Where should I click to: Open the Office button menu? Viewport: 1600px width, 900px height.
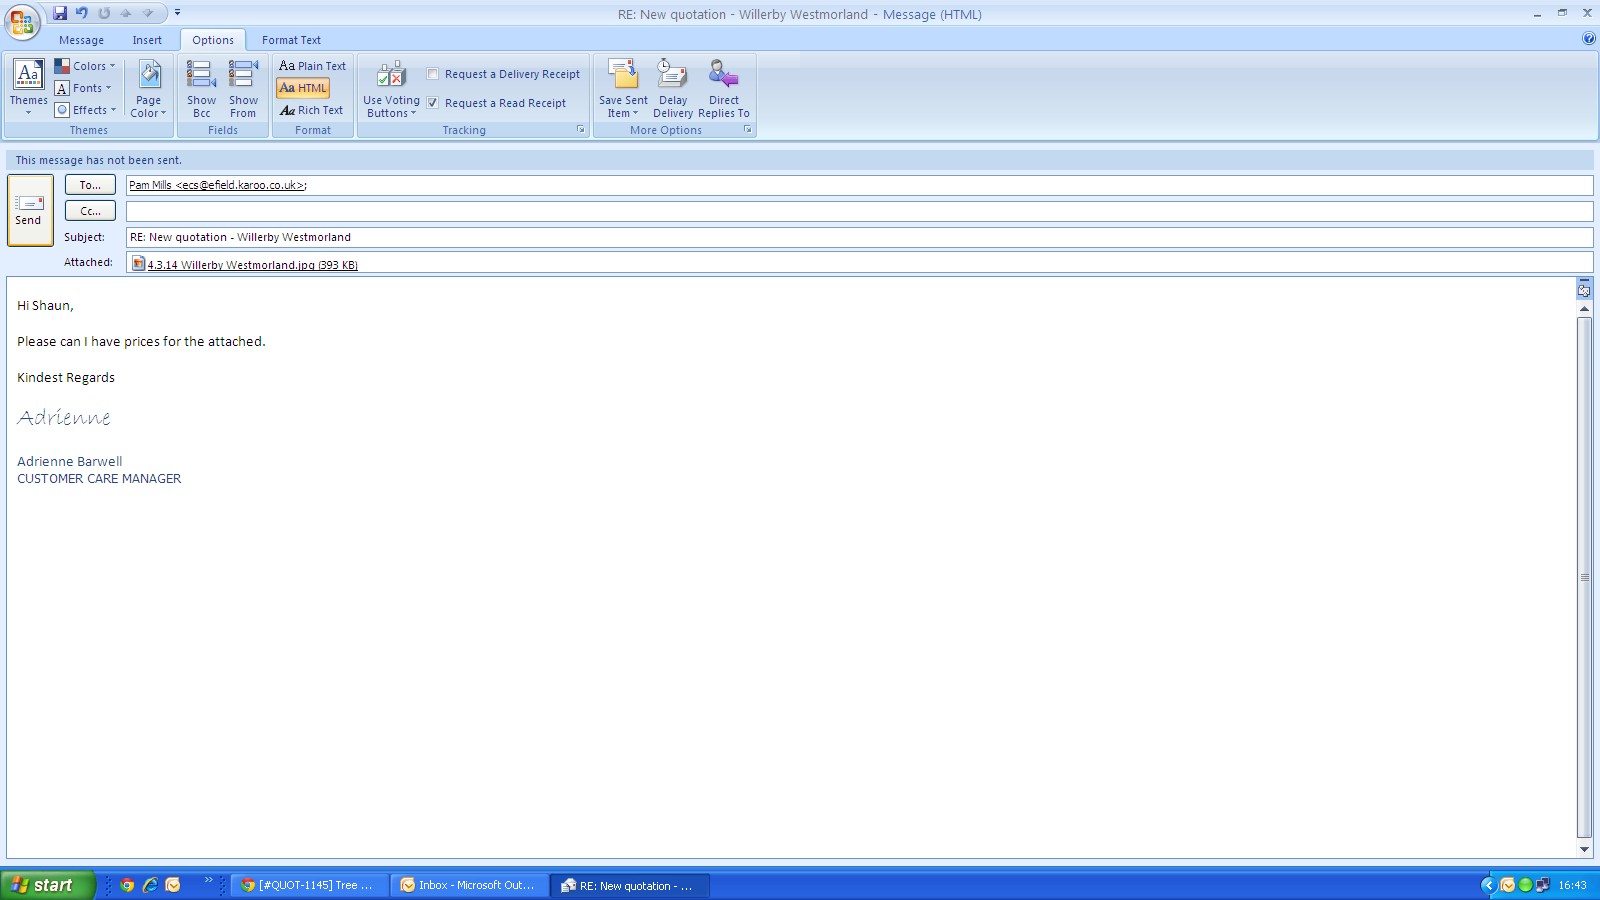coord(21,21)
